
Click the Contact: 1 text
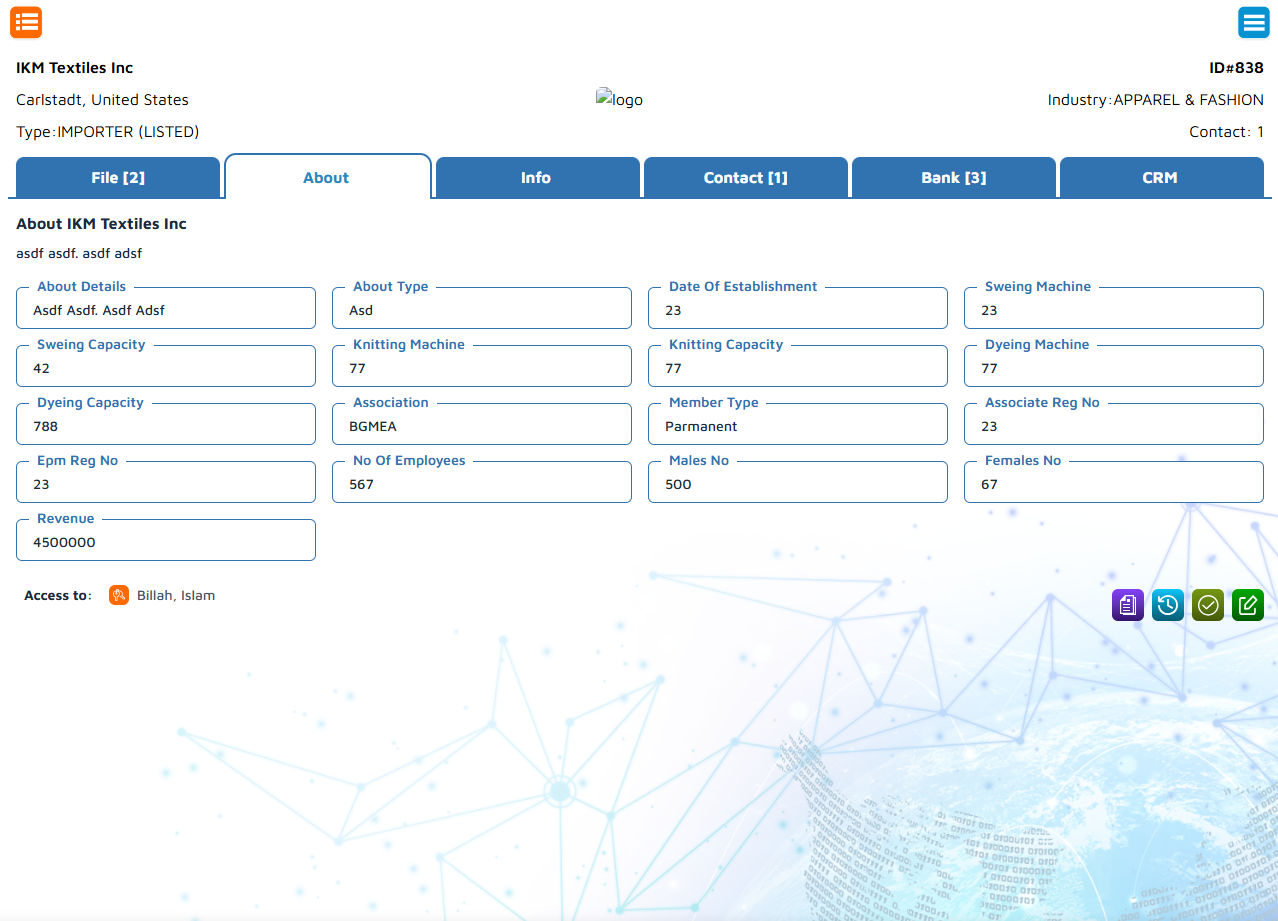[1226, 132]
